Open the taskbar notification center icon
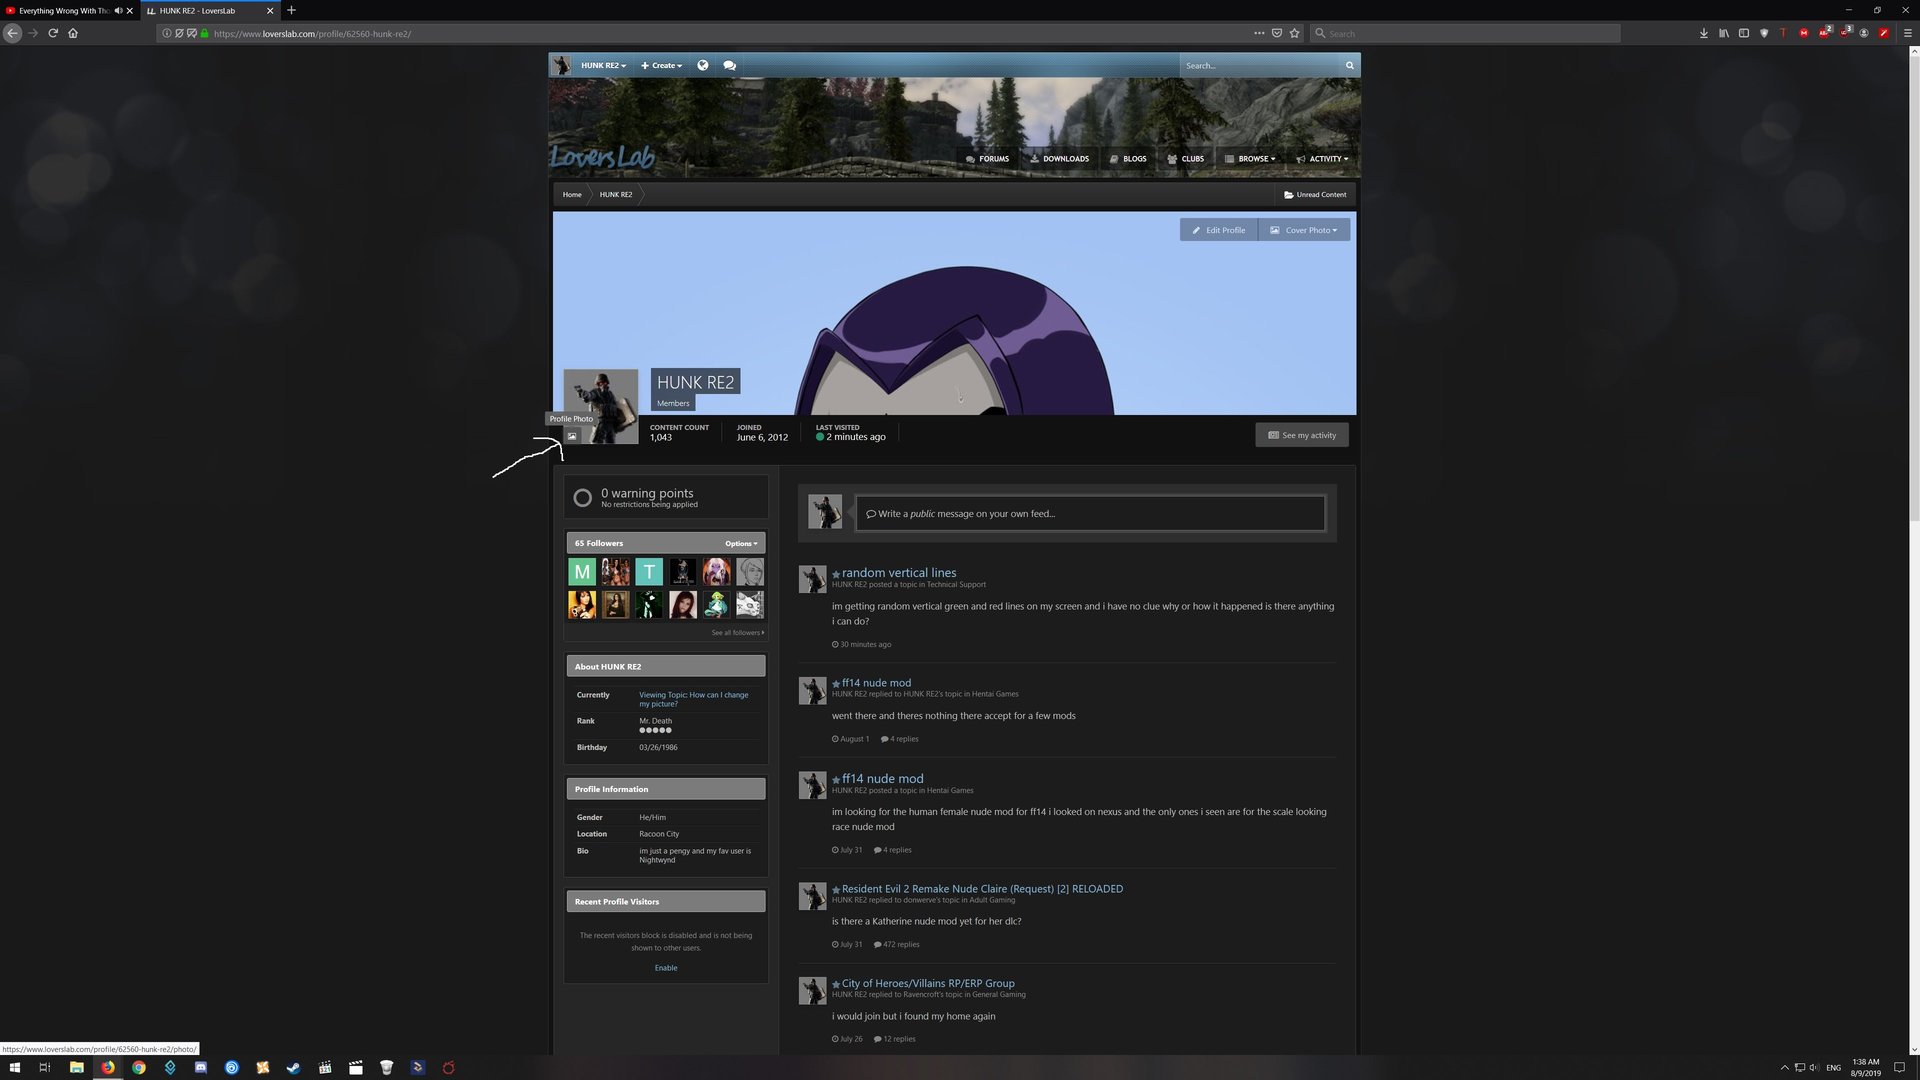Screen dimensions: 1920x1080 click(x=1900, y=1067)
